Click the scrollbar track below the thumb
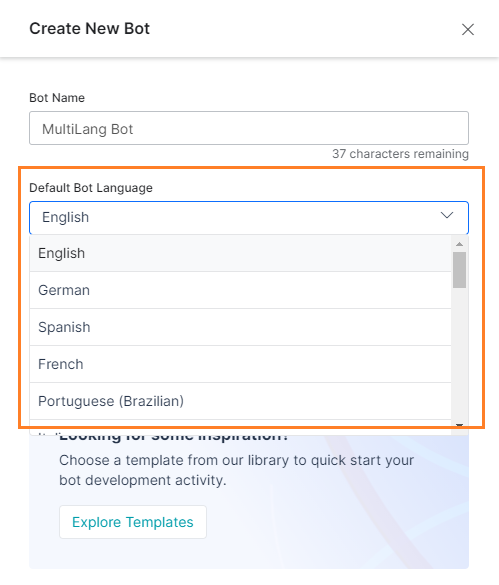499x585 pixels. coord(459,354)
